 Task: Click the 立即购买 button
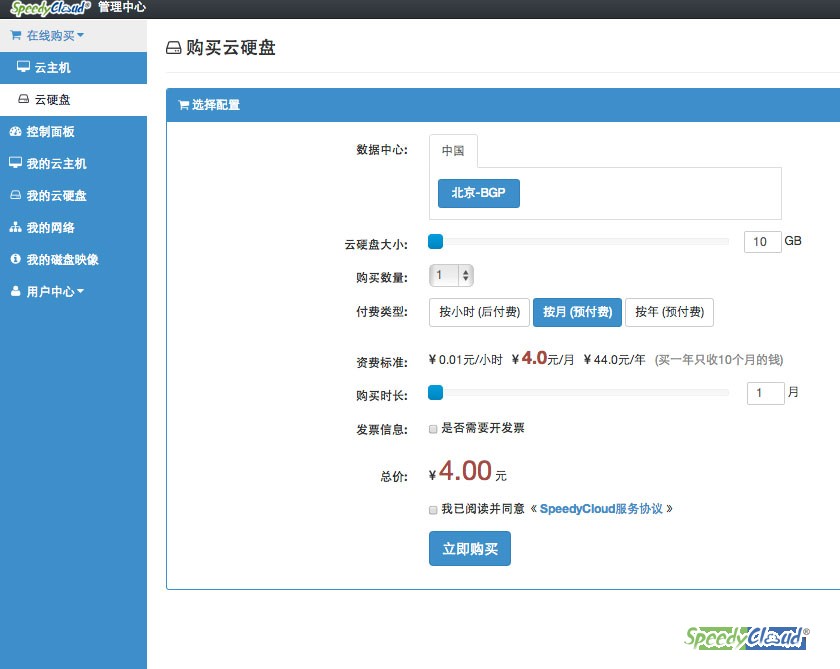[x=470, y=548]
